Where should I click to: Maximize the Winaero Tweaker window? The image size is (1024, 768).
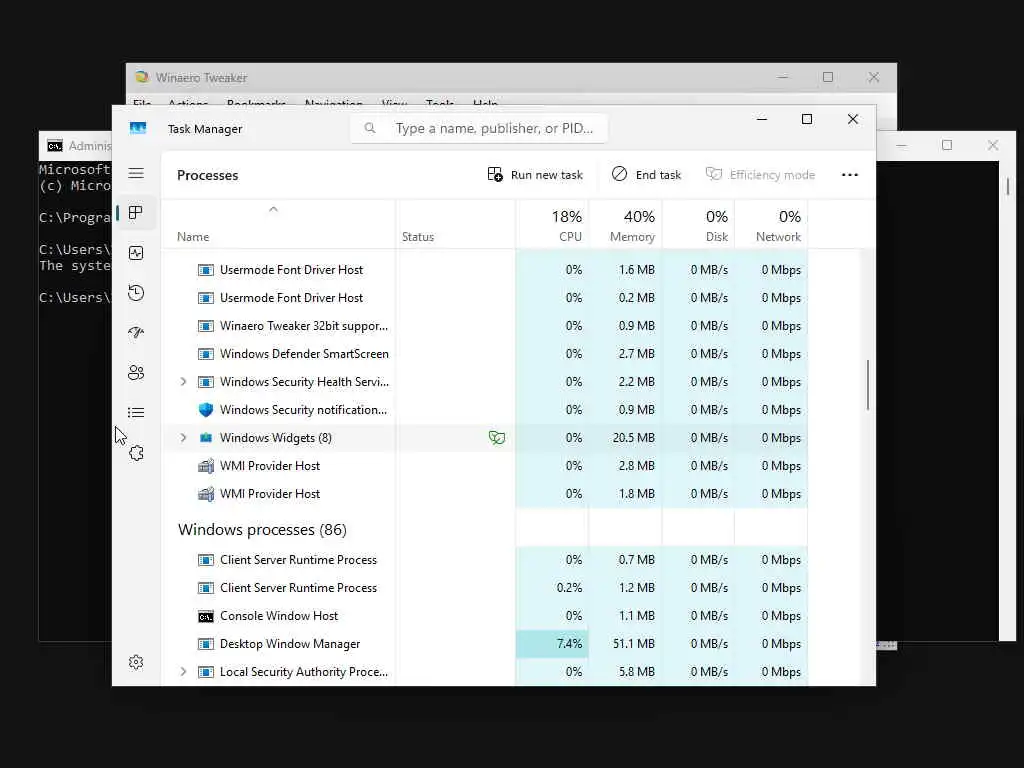click(x=828, y=77)
